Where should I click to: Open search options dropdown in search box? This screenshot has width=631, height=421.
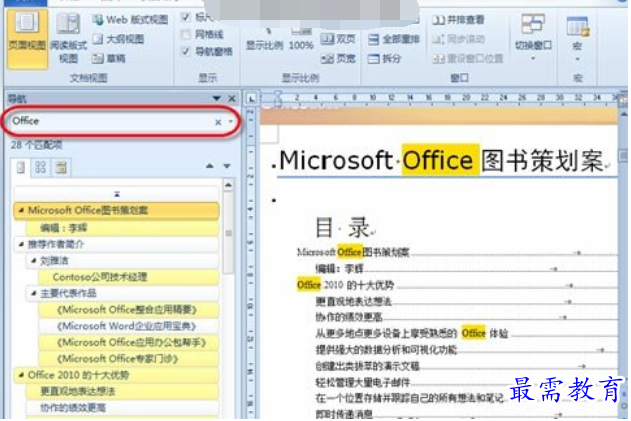coord(231,122)
